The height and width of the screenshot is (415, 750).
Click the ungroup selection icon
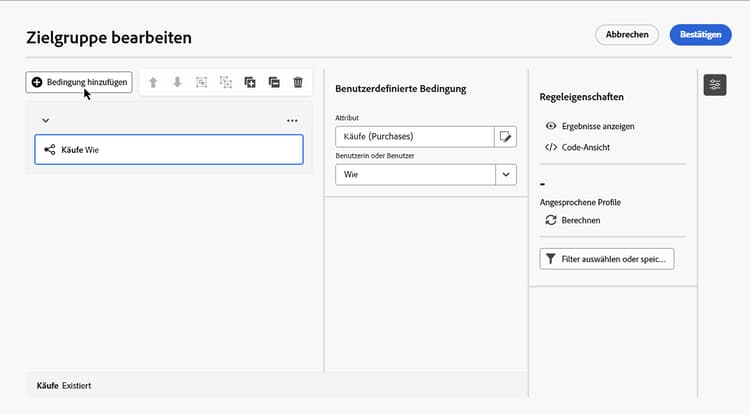pos(225,82)
